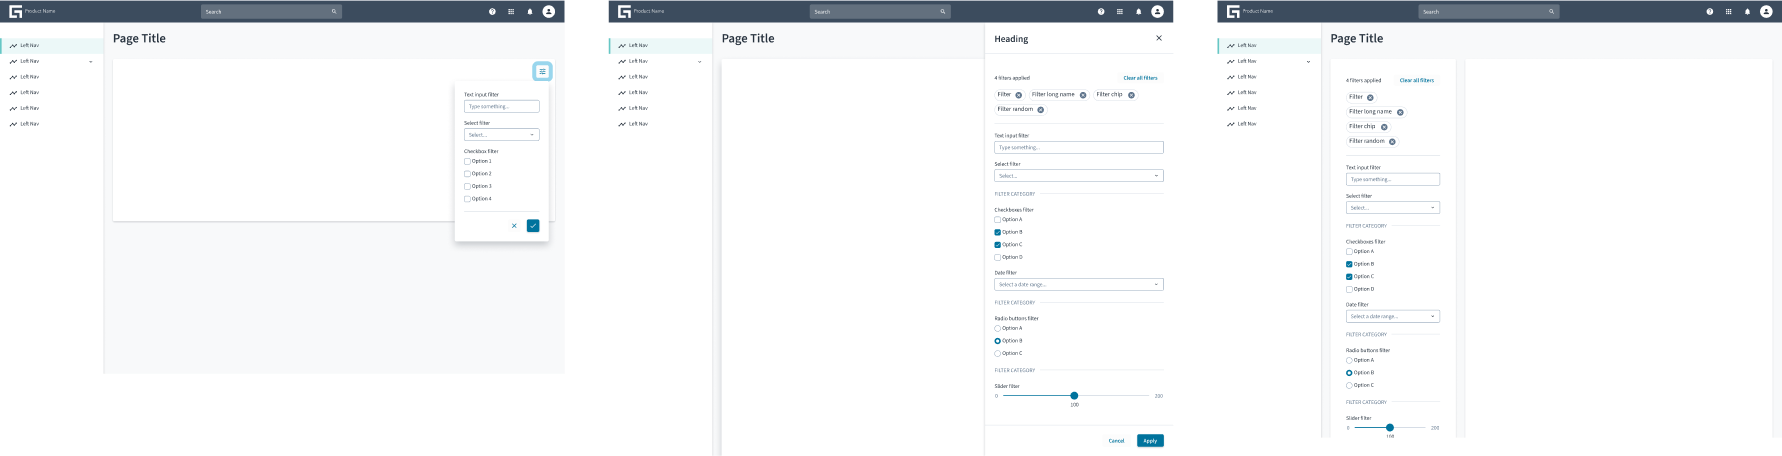Select last Left Nav item in left mockup
This screenshot has width=1782, height=456.
[52, 124]
